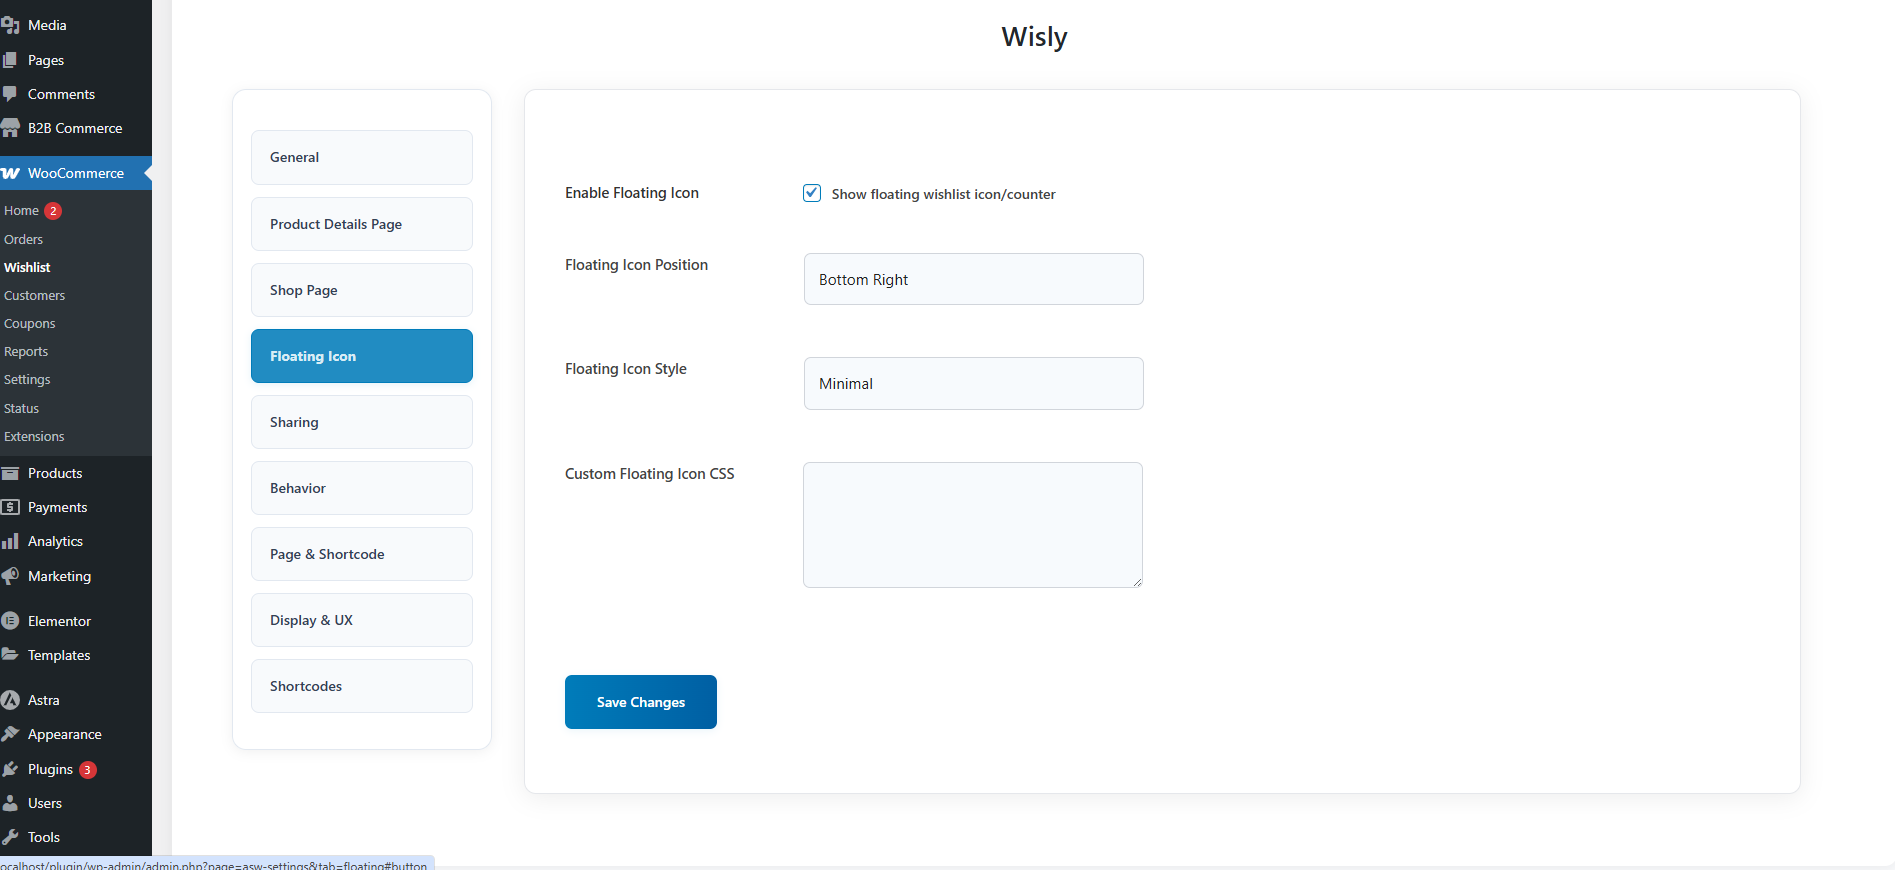Click the Astra logo icon
Screen dimensions: 1895x870
[11, 700]
